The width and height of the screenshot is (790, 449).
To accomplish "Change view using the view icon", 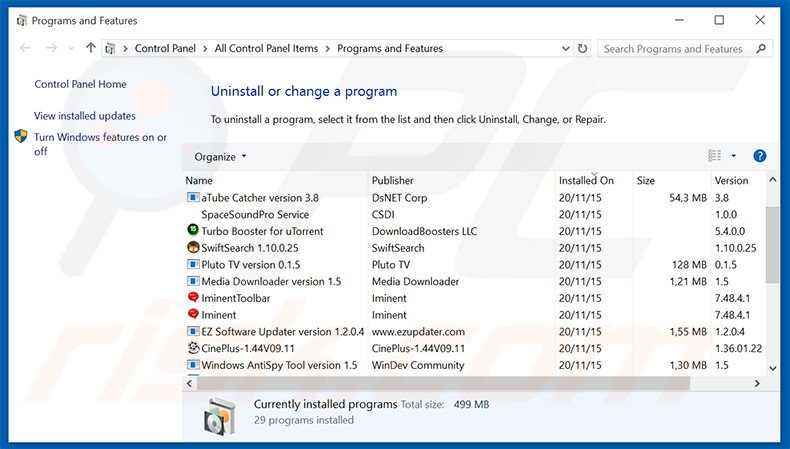I will (714, 156).
